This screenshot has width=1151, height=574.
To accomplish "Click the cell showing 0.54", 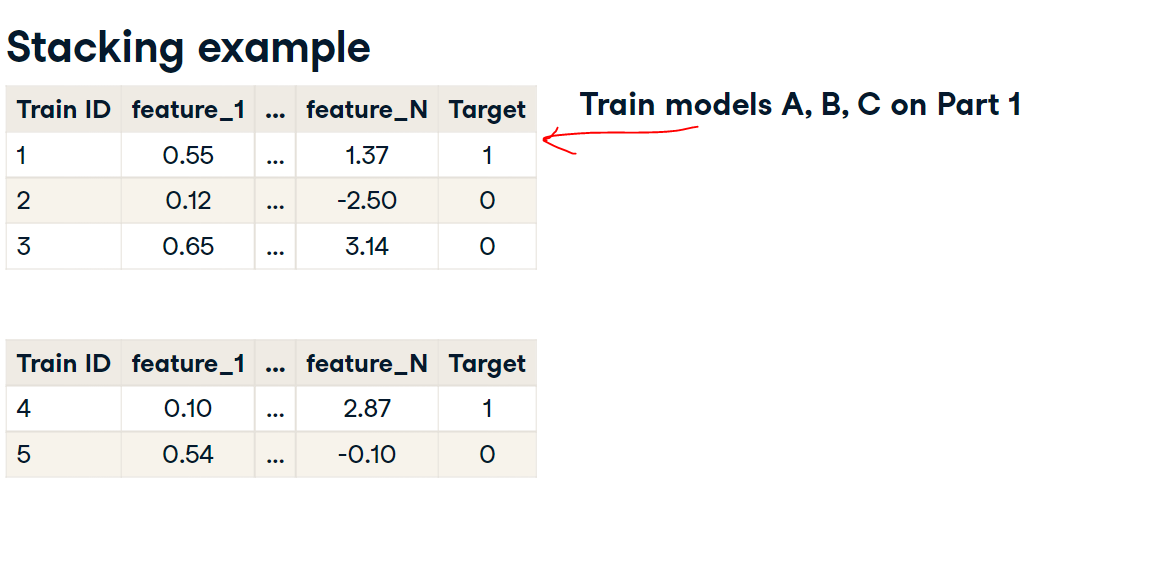I will pyautogui.click(x=188, y=454).
